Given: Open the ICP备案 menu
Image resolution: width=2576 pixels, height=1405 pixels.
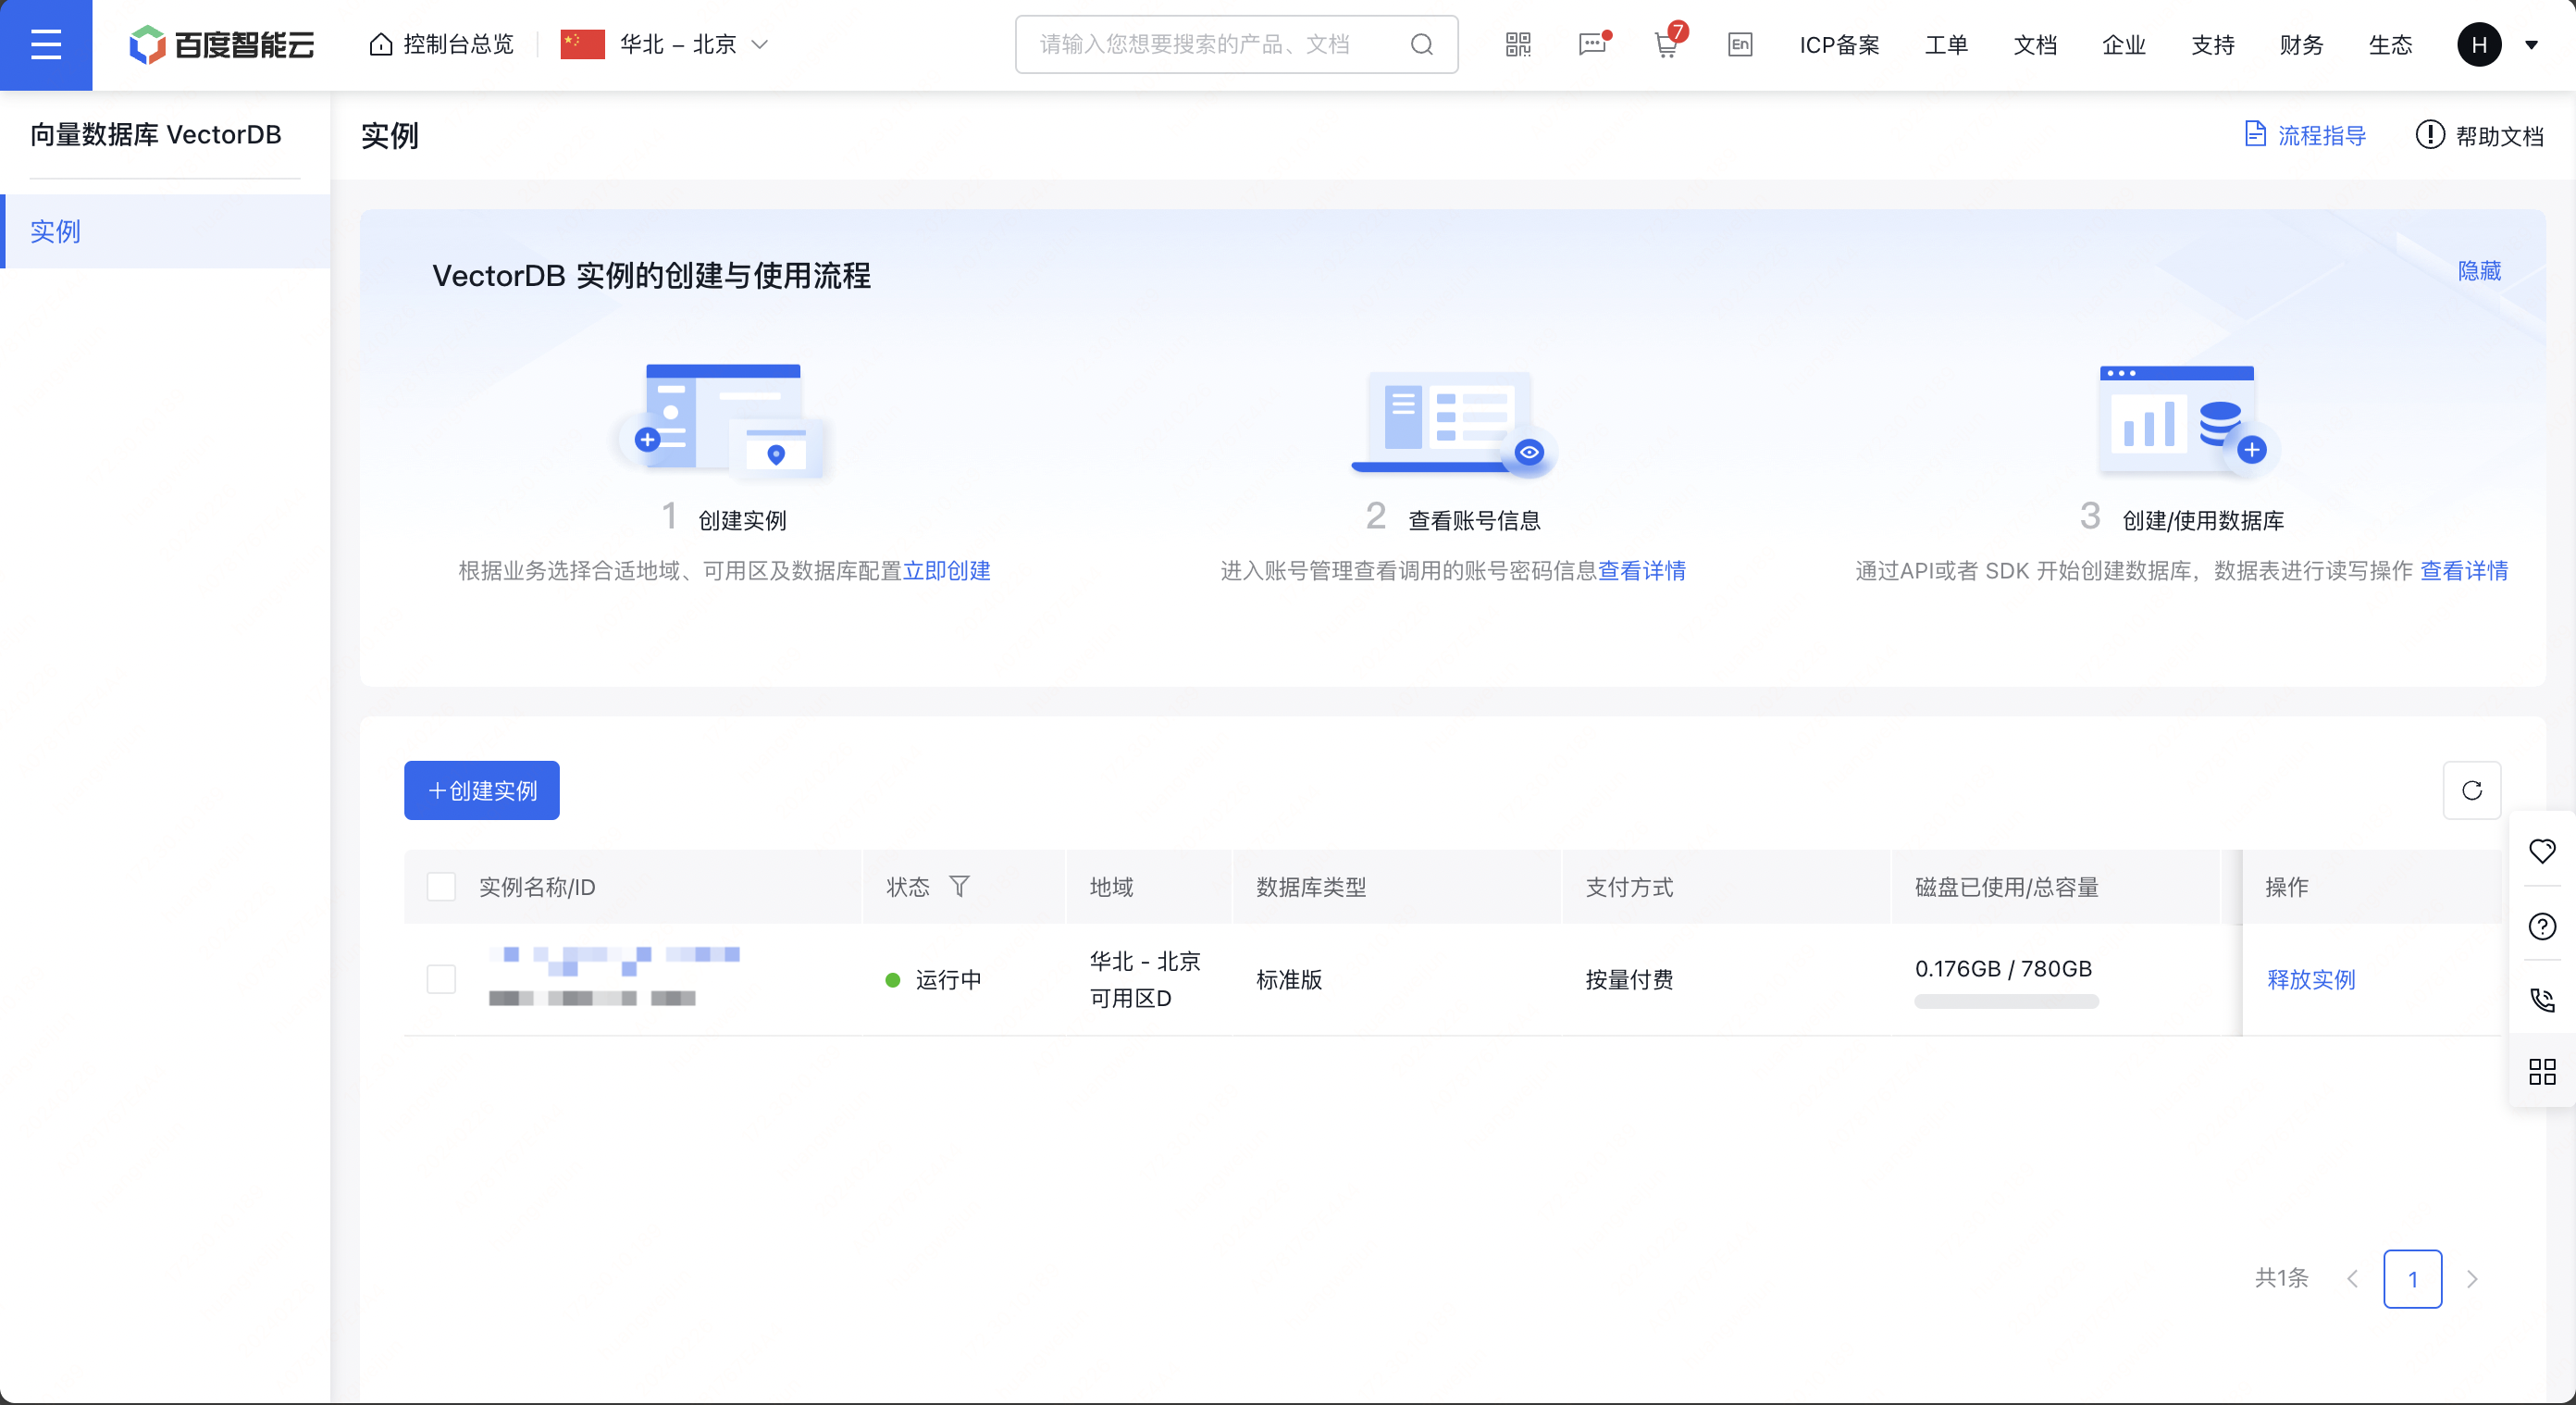Looking at the screenshot, I should click(x=1839, y=45).
